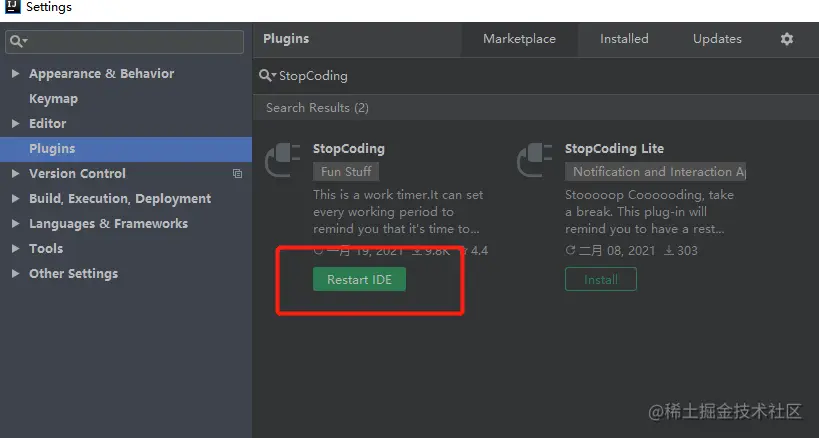
Task: Click the StopCoding Lite description text
Action: point(649,212)
